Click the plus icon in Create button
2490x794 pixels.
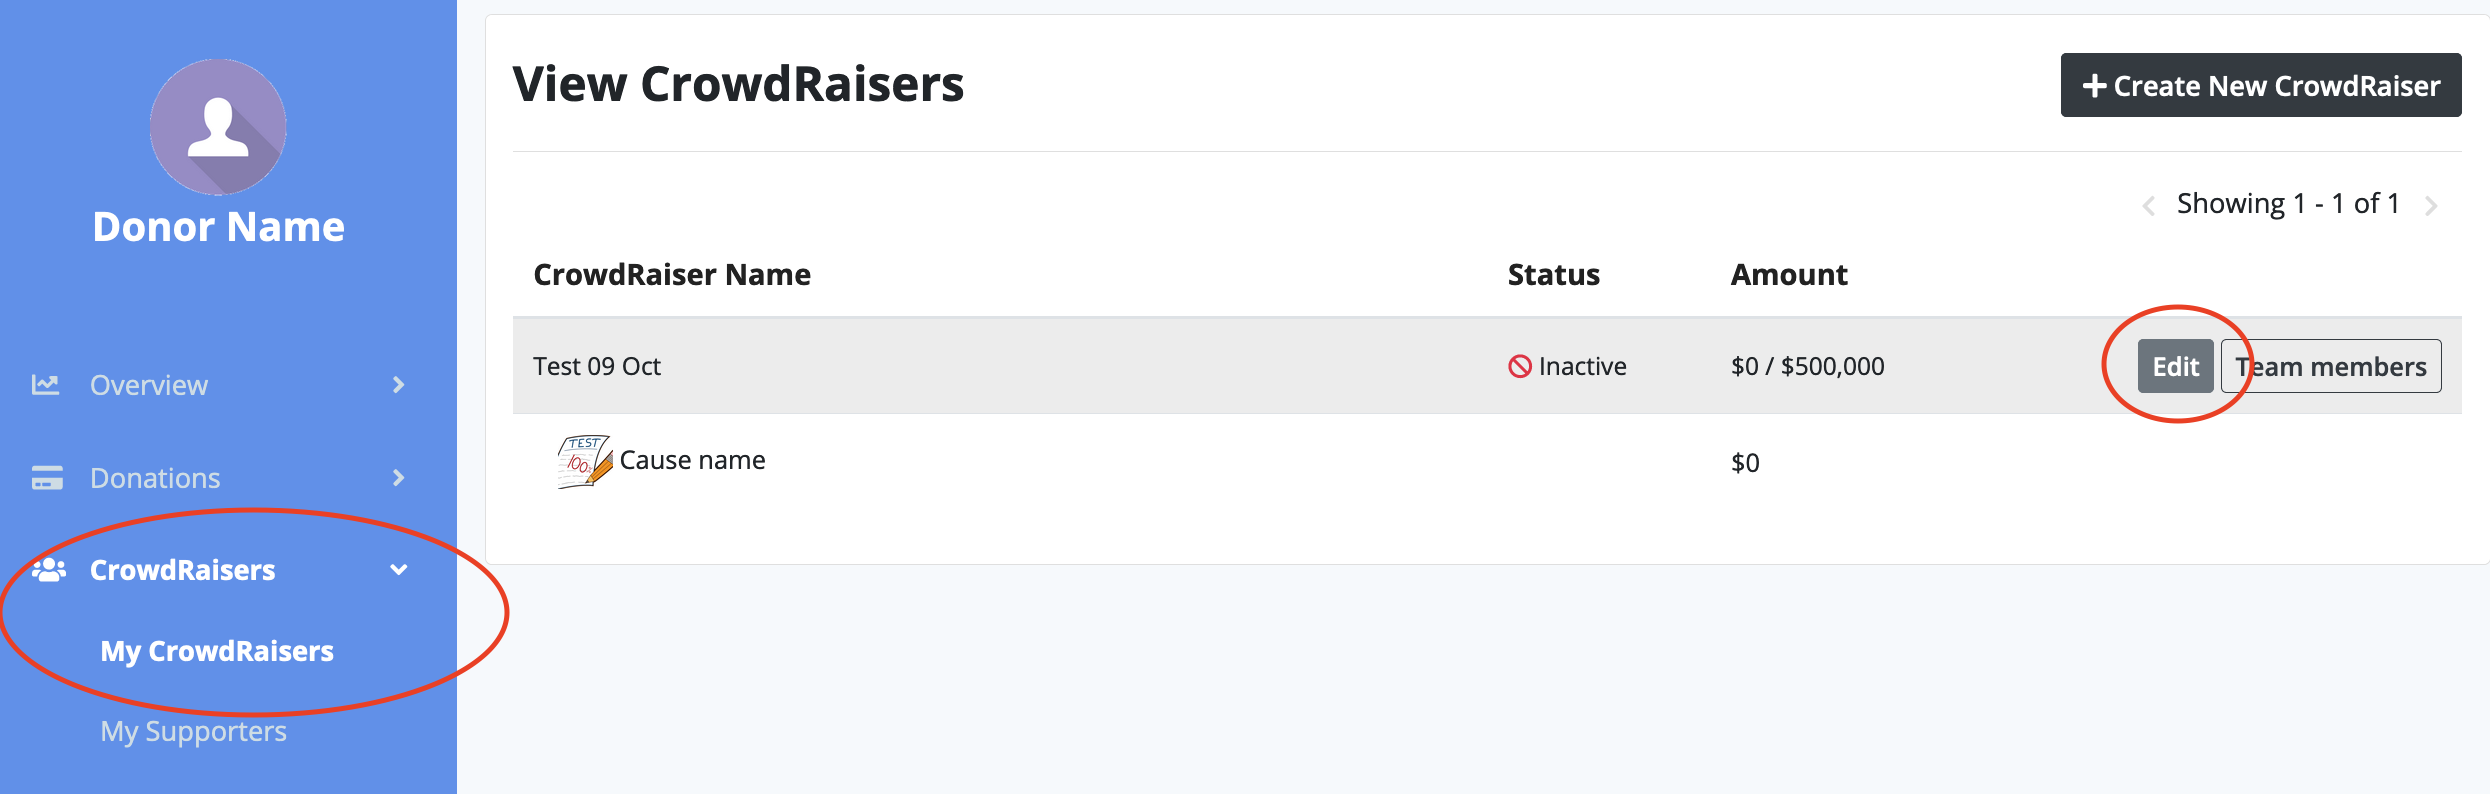coord(2094,86)
